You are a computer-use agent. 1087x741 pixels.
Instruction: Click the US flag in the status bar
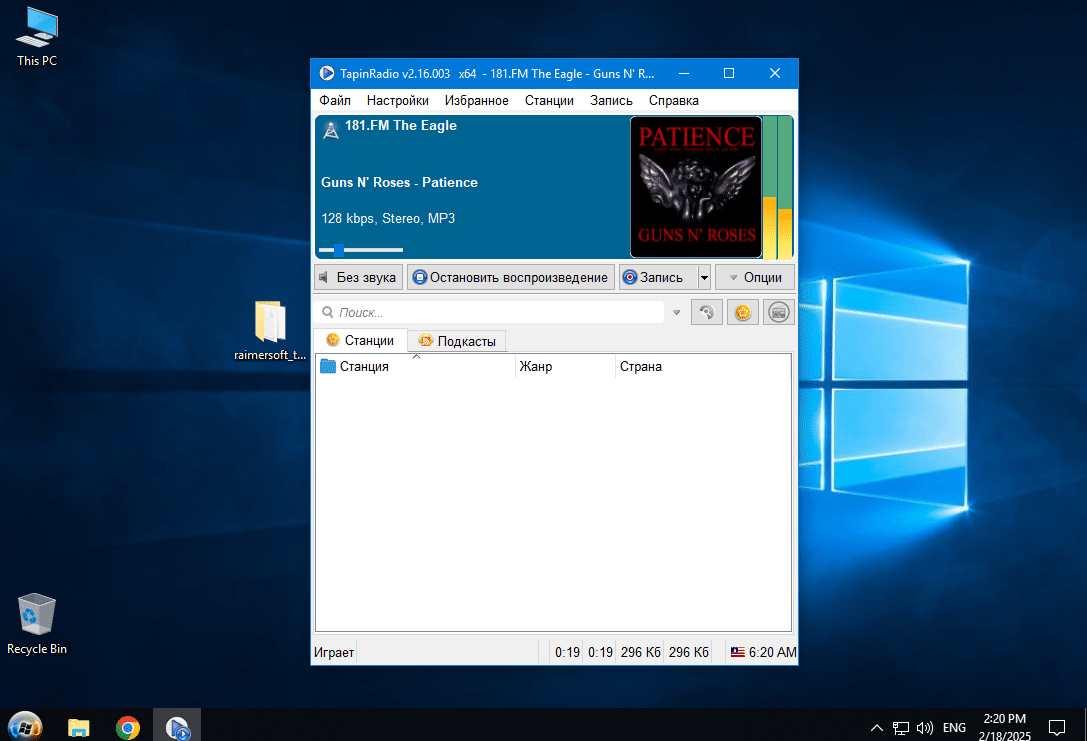pyautogui.click(x=738, y=652)
